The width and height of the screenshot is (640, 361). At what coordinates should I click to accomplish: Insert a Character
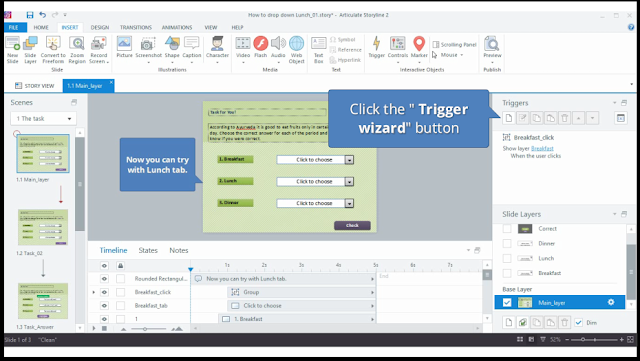point(217,50)
